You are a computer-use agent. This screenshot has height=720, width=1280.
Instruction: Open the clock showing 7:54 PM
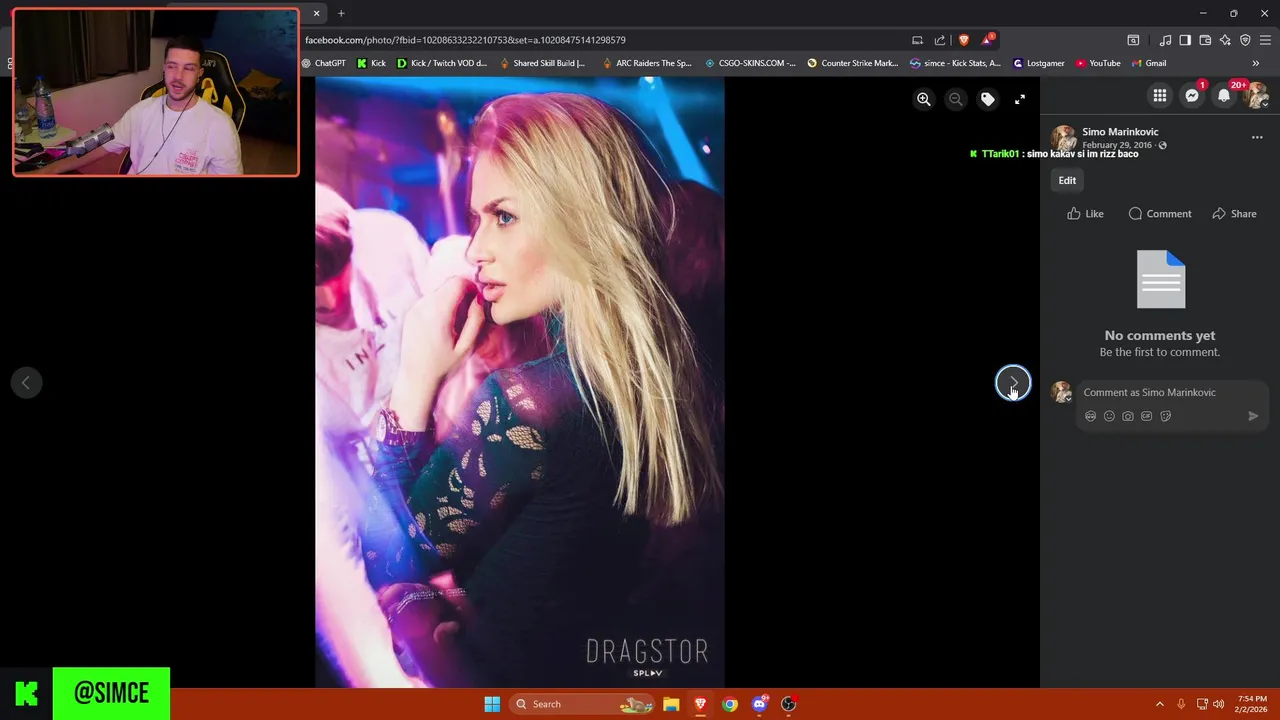coord(1251,704)
